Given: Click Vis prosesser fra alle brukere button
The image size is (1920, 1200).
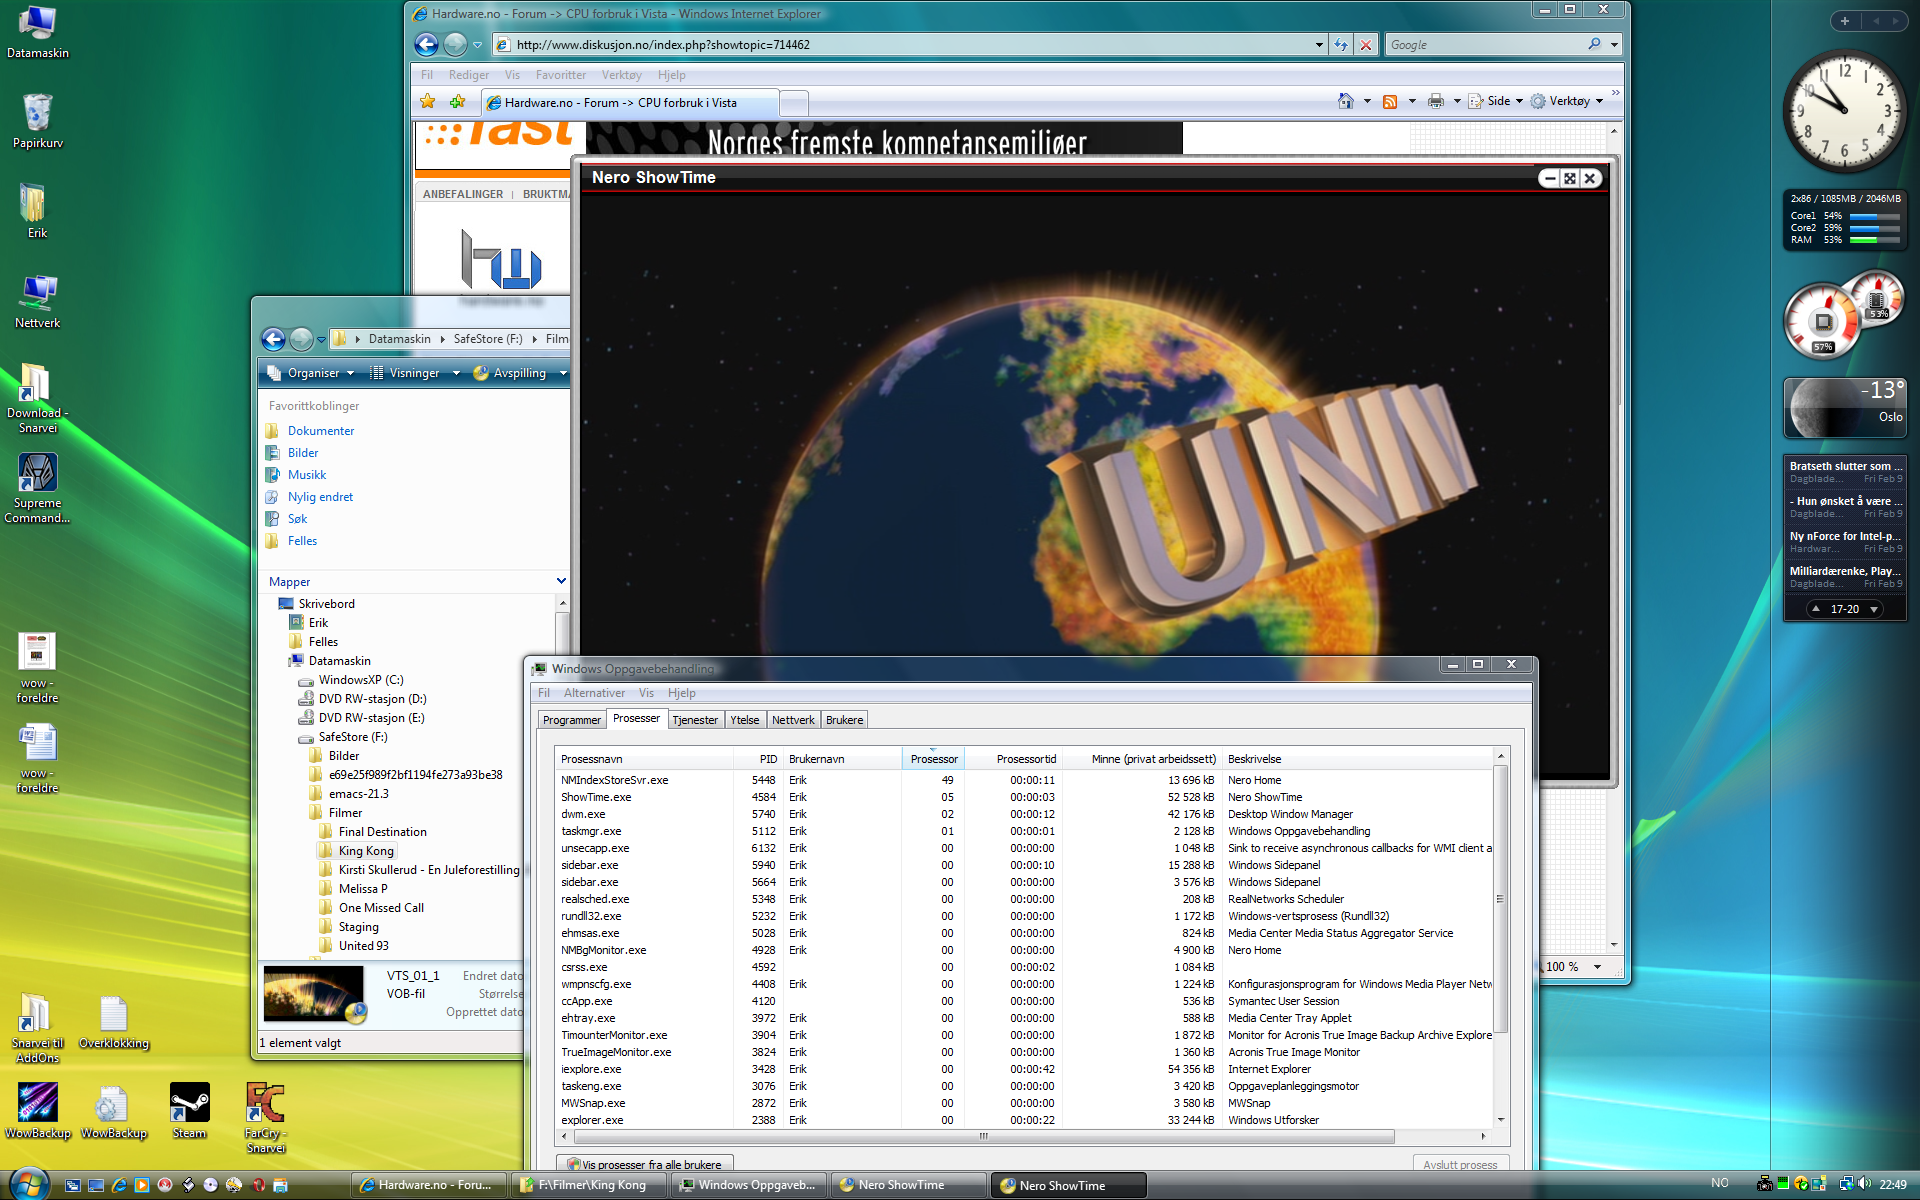Looking at the screenshot, I should [x=645, y=1164].
